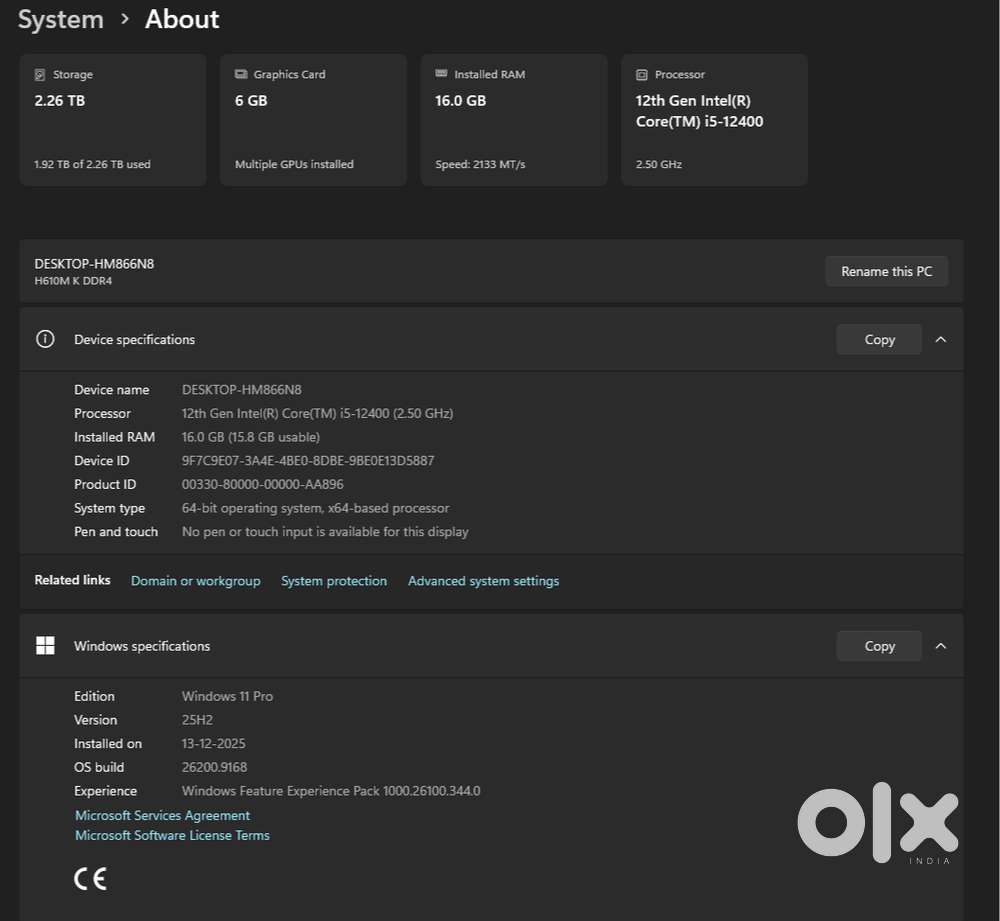Click the Installed RAM icon
1000x921 pixels.
441,74
